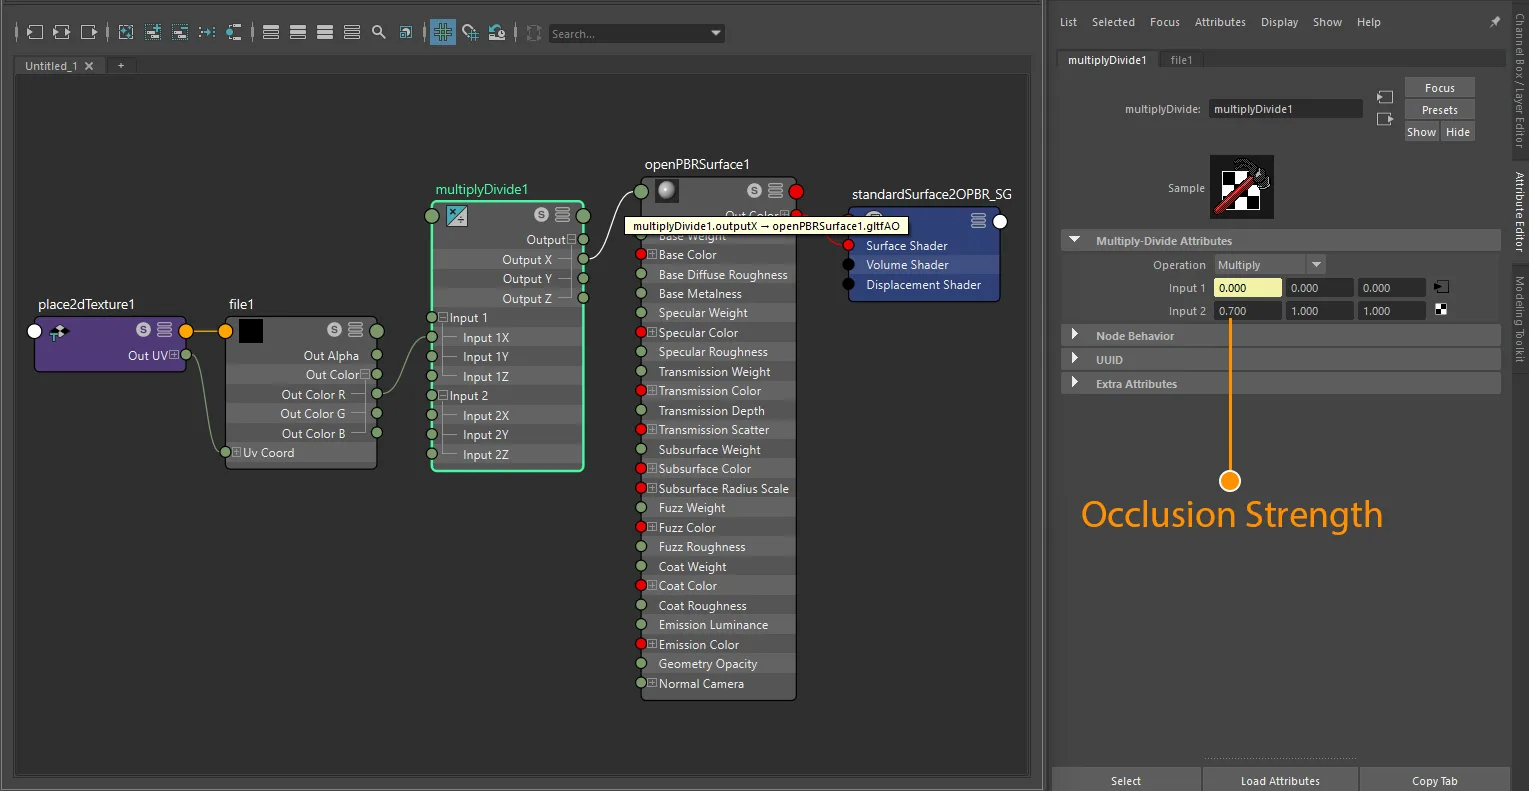
Task: Open the List menu
Action: pos(1068,22)
